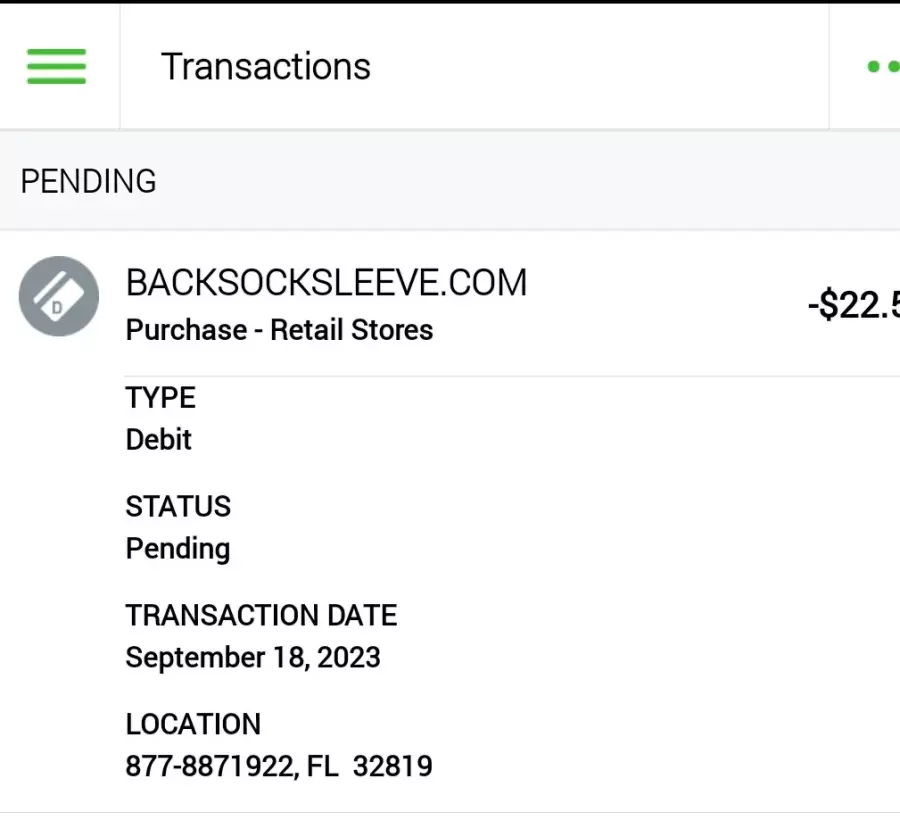Screen dimensions: 900x820
Task: Select the LOCATION label
Action: (193, 724)
